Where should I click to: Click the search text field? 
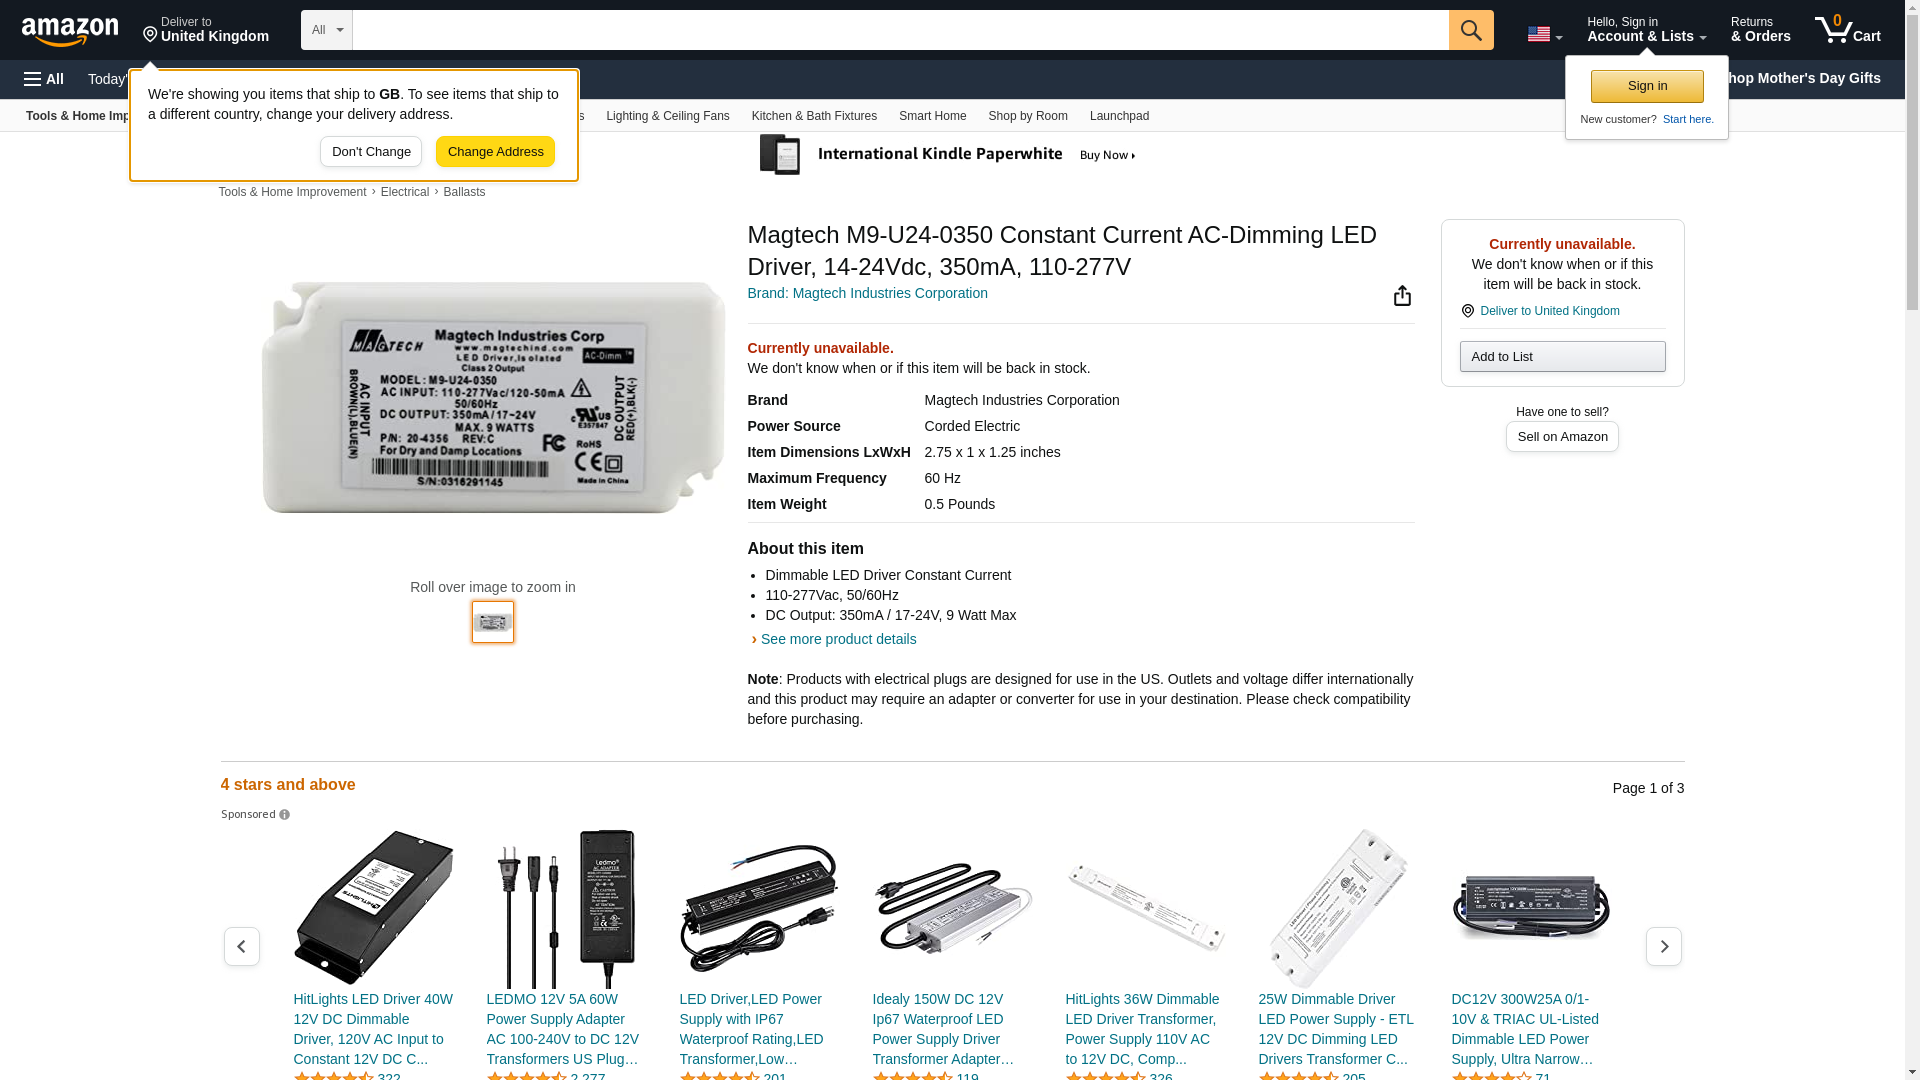click(900, 30)
